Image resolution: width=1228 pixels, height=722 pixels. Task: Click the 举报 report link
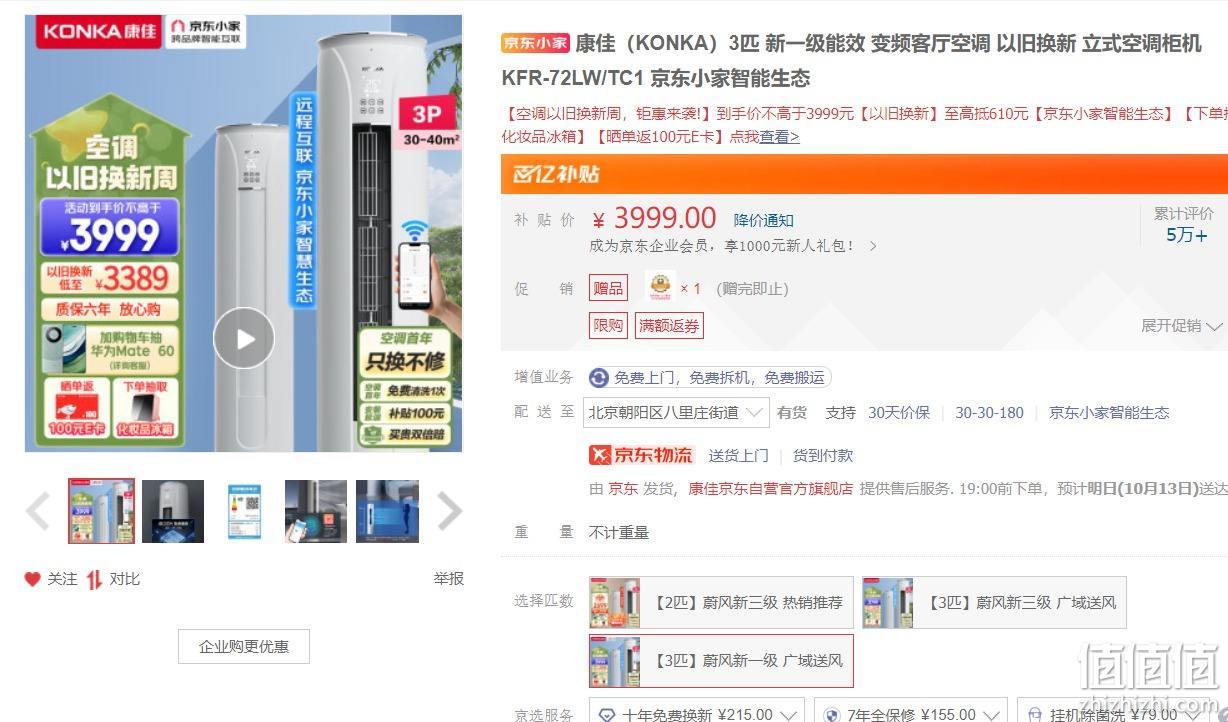(x=448, y=579)
